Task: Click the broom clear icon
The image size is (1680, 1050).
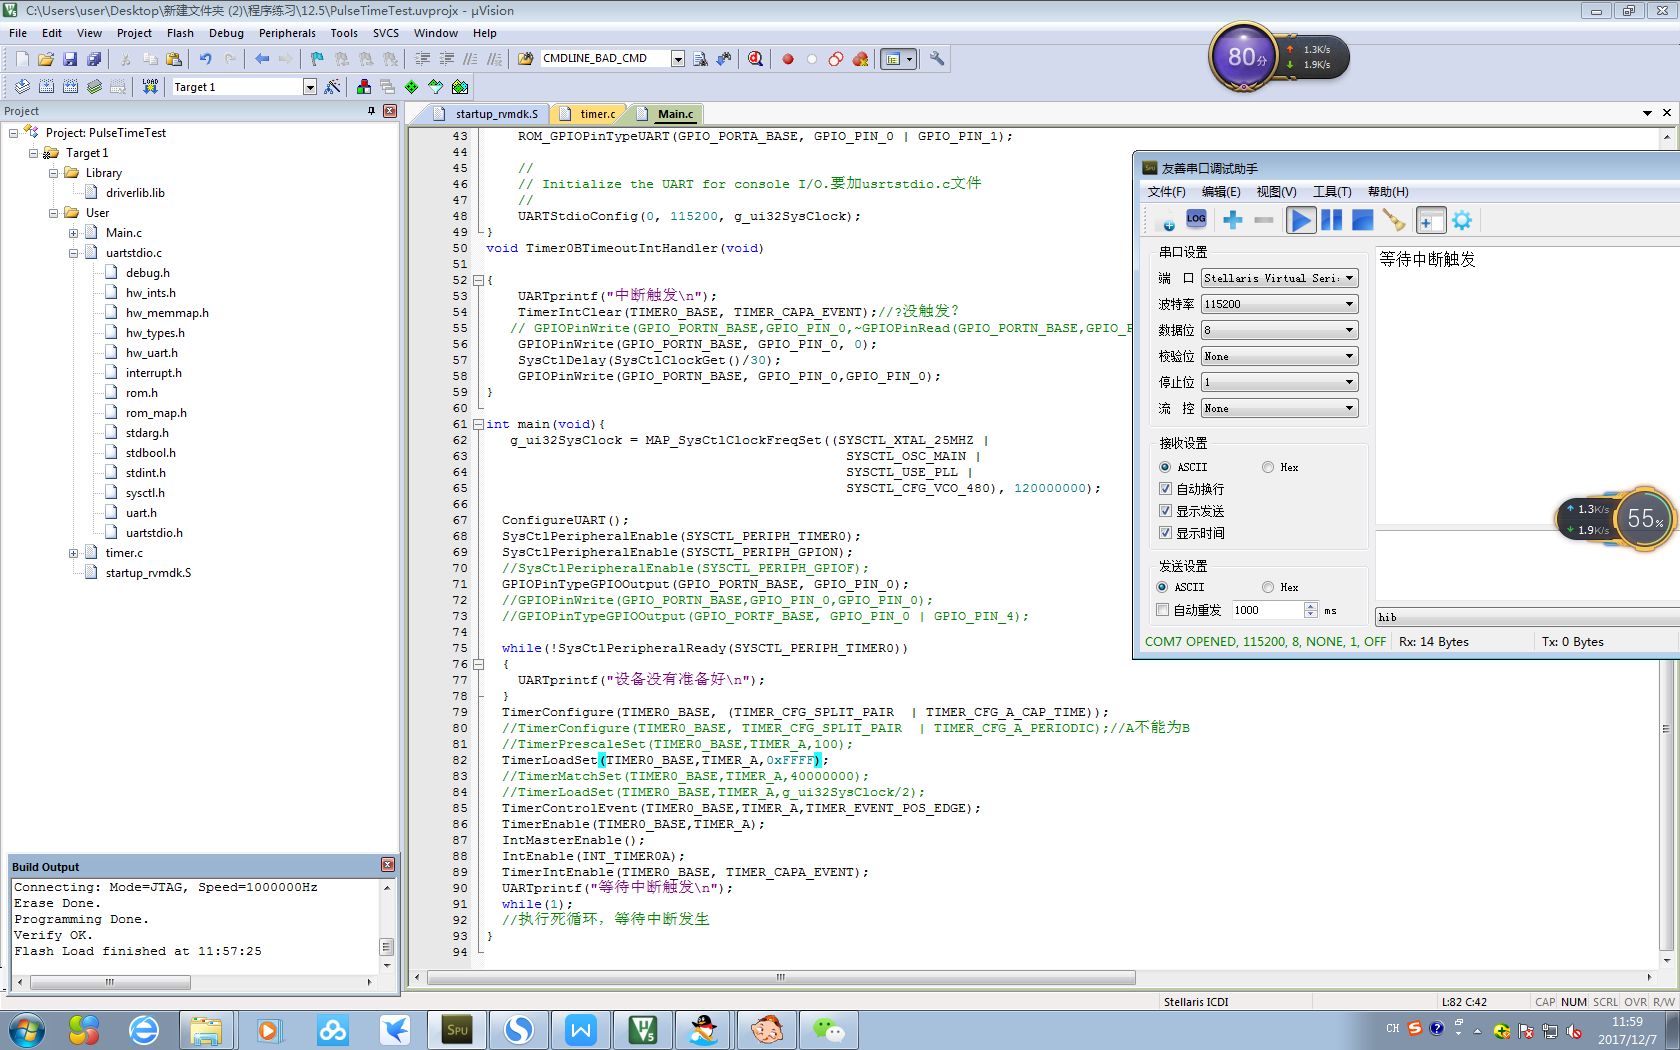Action: (1394, 220)
